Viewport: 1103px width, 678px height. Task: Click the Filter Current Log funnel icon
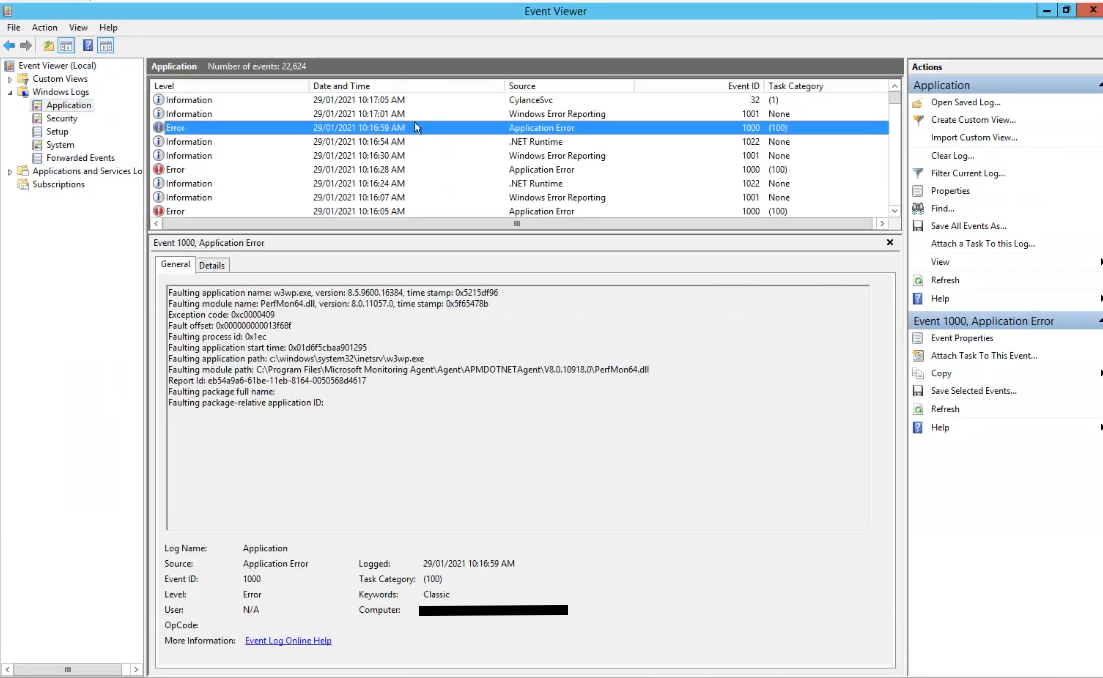tap(918, 173)
